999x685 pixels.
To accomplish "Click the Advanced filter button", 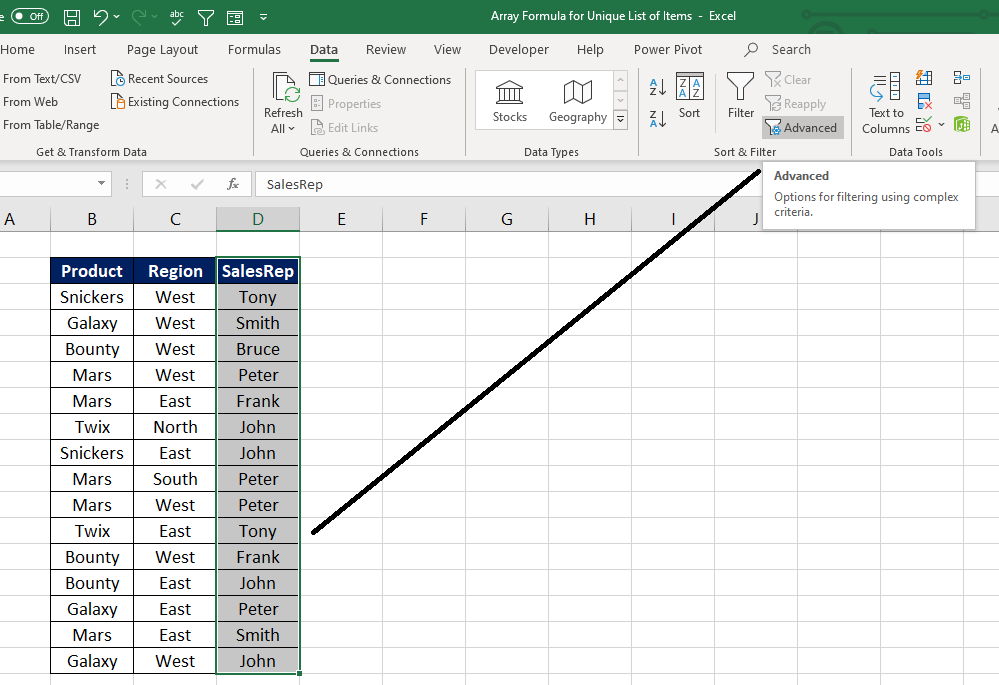I will [802, 128].
